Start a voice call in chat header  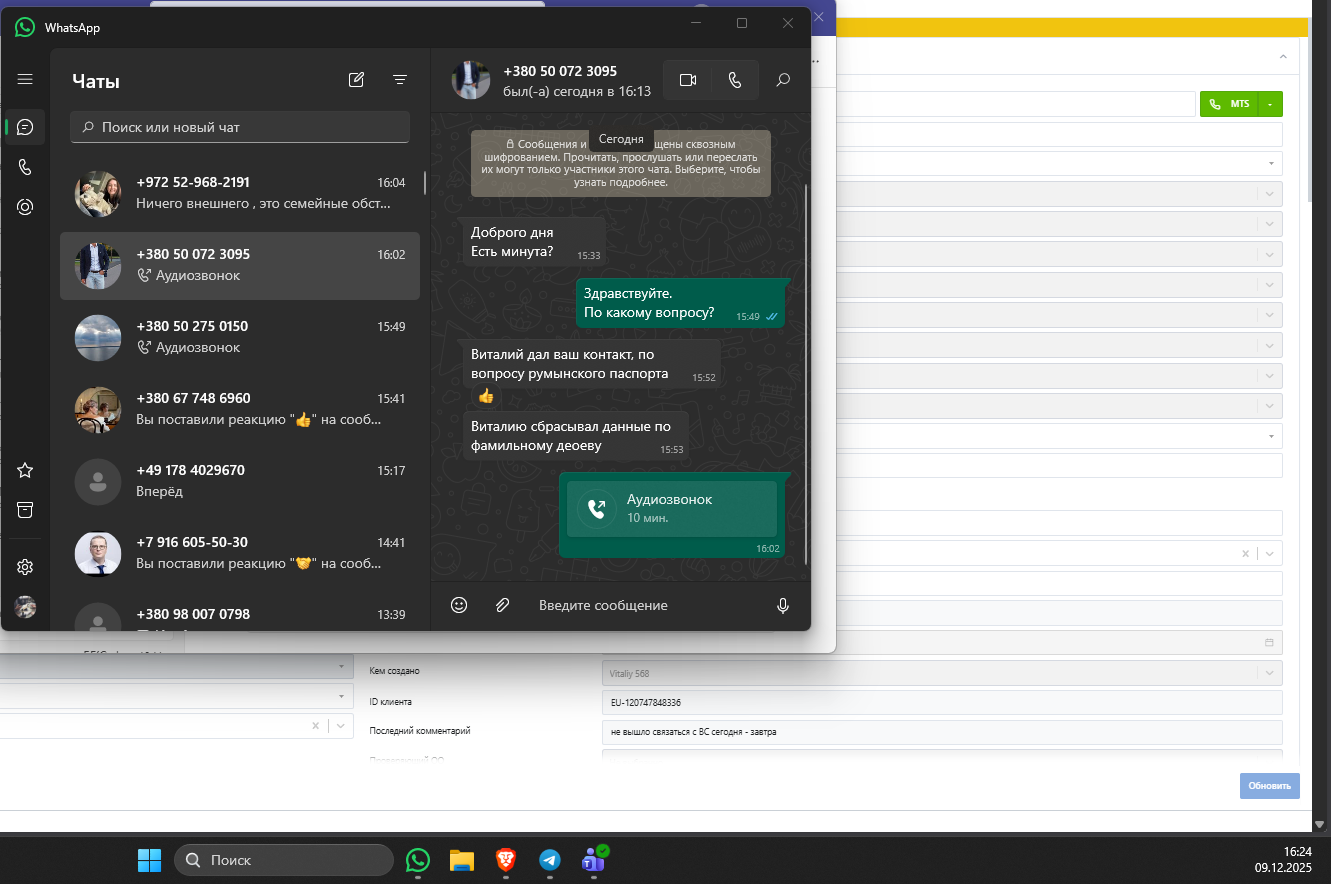tap(735, 80)
